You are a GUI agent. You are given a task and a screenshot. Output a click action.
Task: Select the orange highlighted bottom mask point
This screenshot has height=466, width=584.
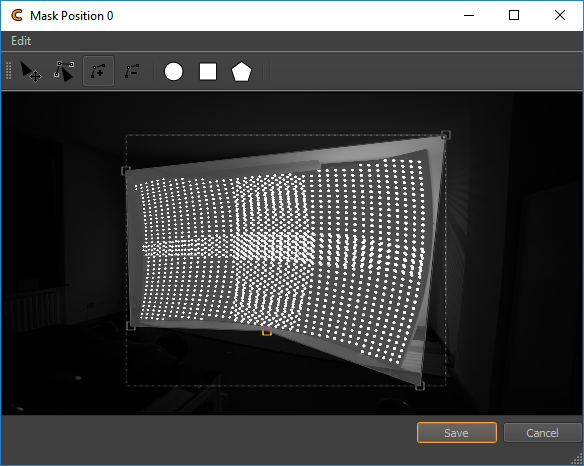[x=267, y=331]
